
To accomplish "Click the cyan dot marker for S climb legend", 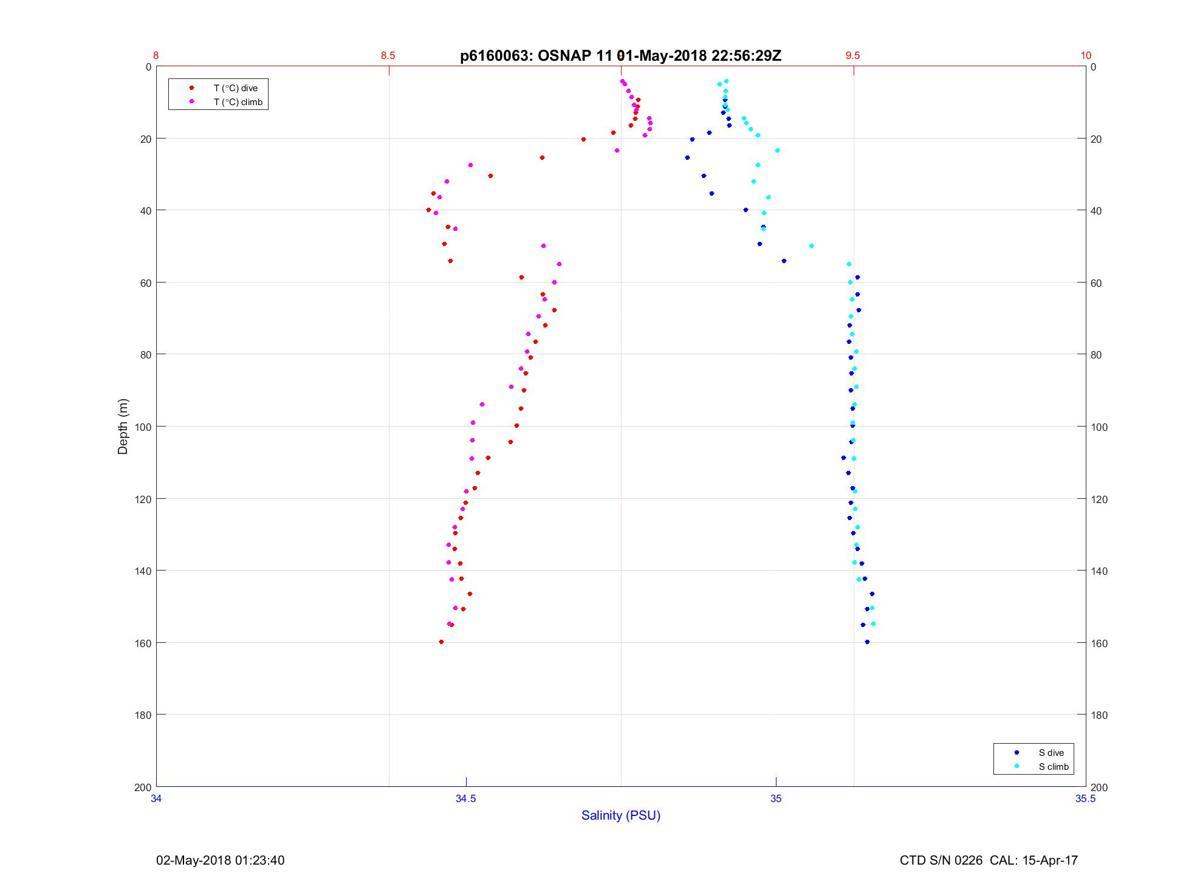I will [x=1017, y=767].
